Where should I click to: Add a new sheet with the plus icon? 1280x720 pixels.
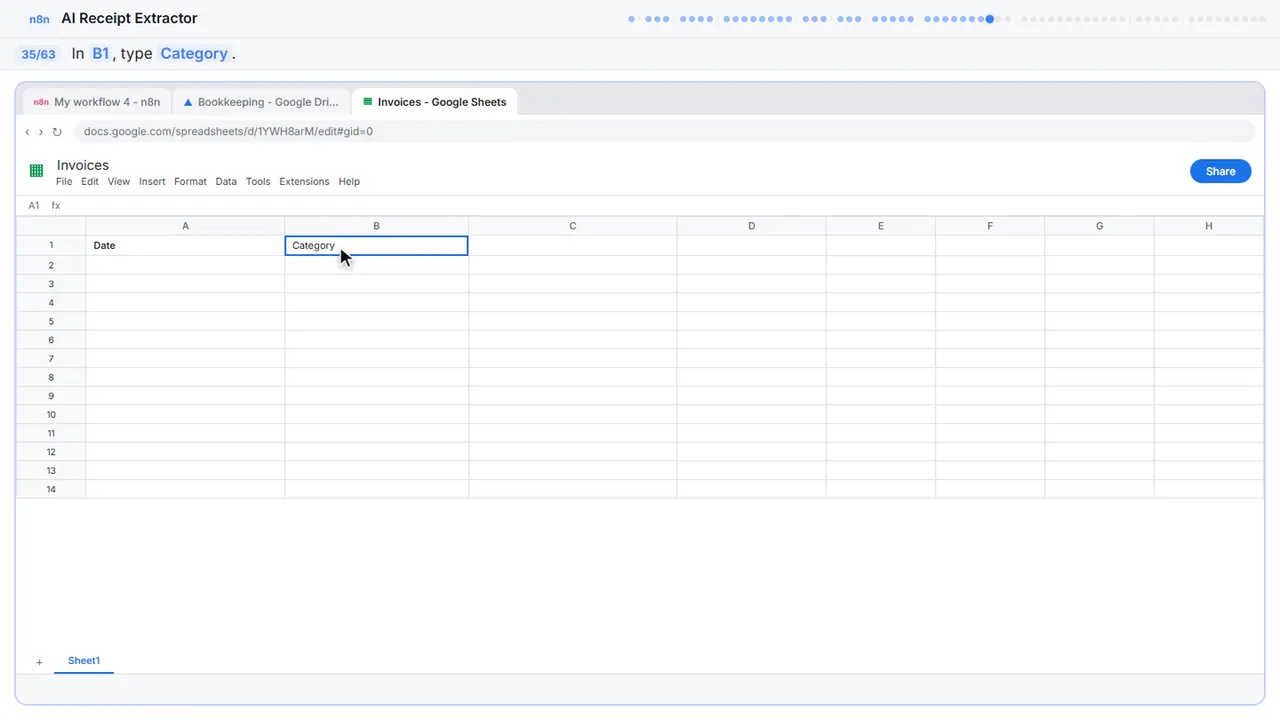click(x=39, y=662)
